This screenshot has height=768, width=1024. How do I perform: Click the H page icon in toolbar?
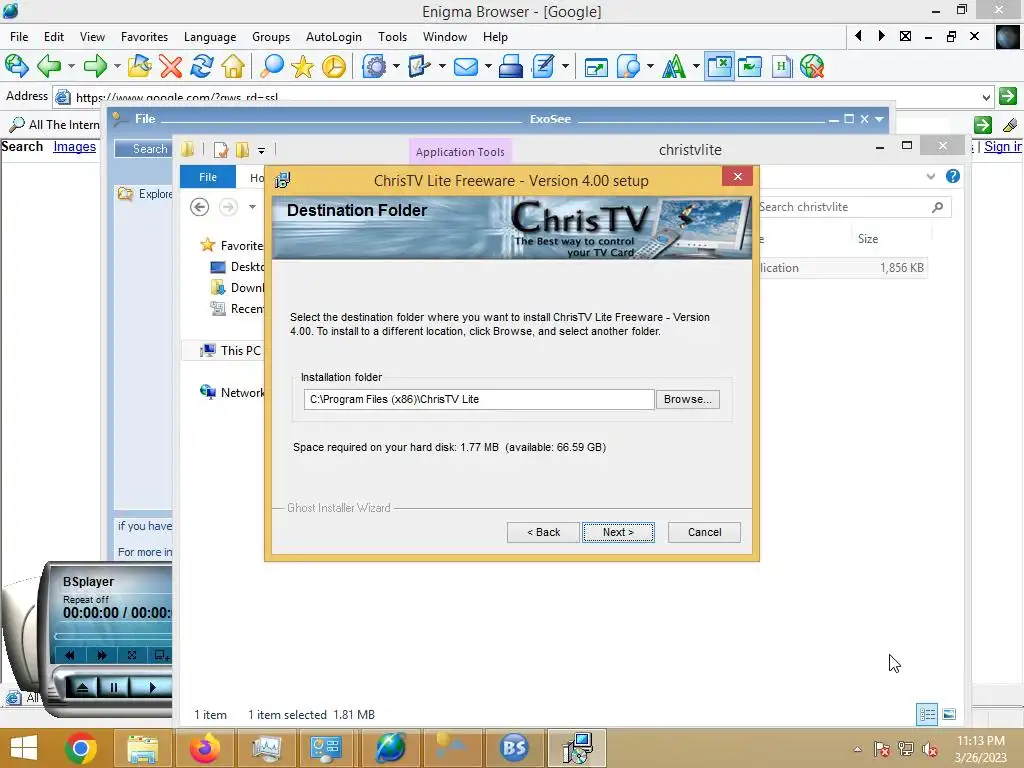782,66
